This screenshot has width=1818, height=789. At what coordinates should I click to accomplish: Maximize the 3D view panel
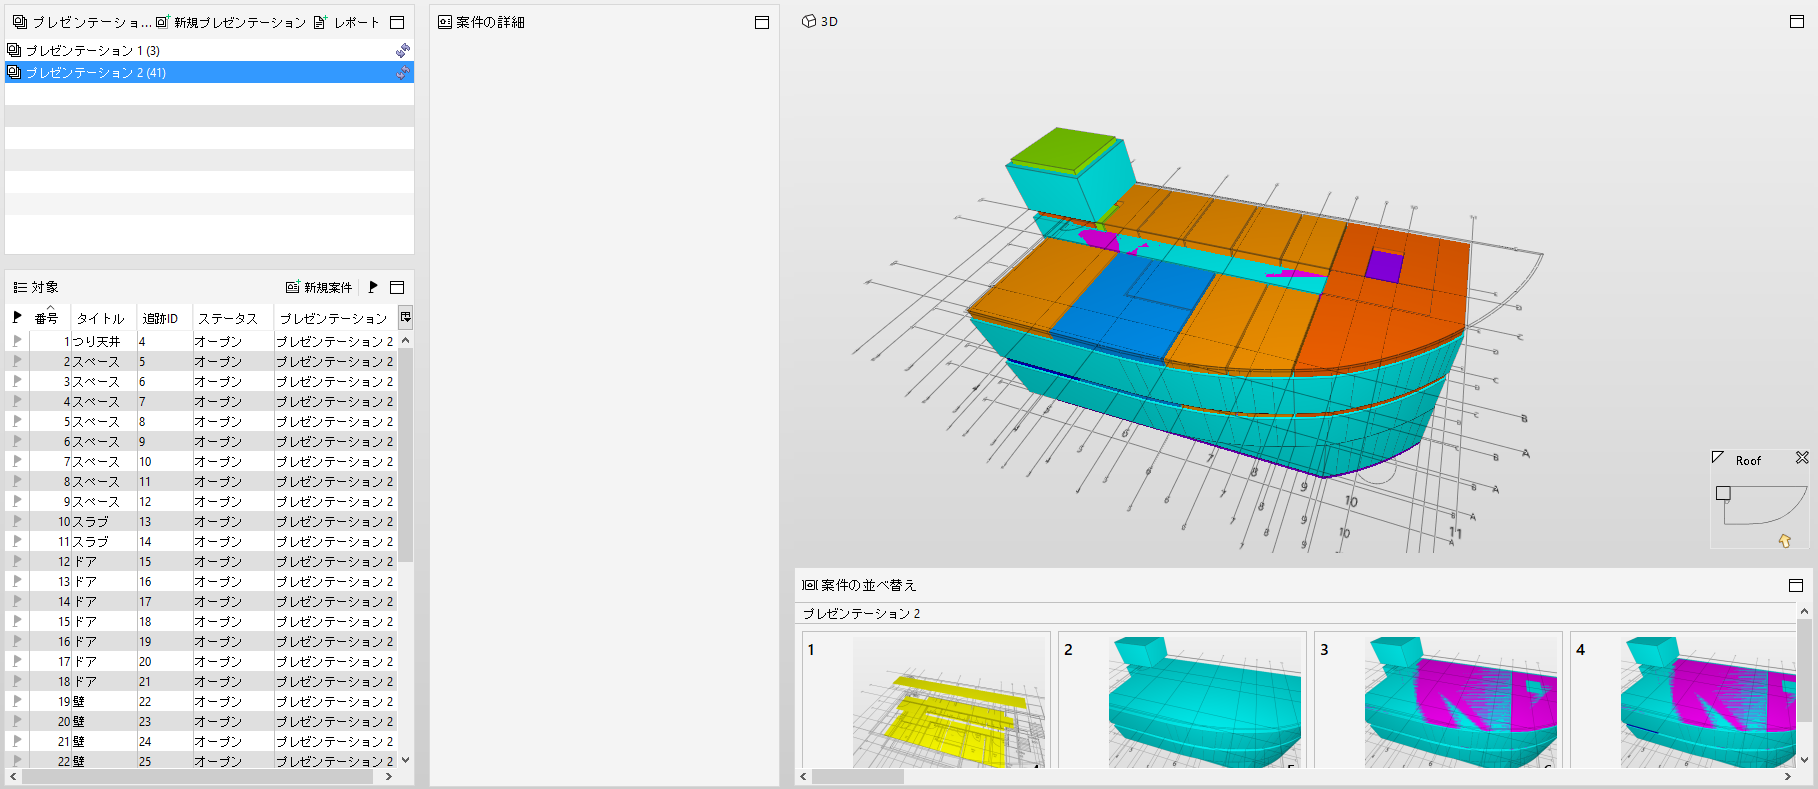click(x=1797, y=21)
